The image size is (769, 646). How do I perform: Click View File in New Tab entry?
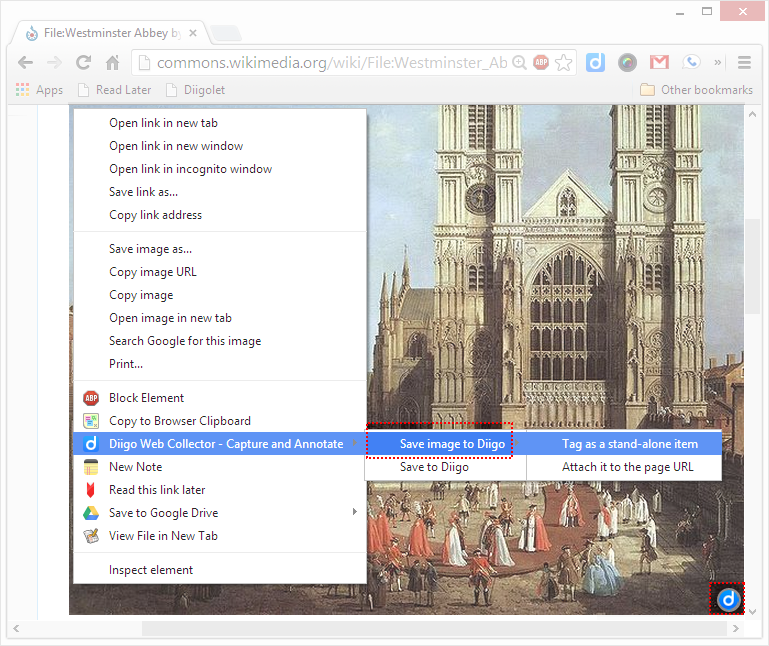[220, 537]
